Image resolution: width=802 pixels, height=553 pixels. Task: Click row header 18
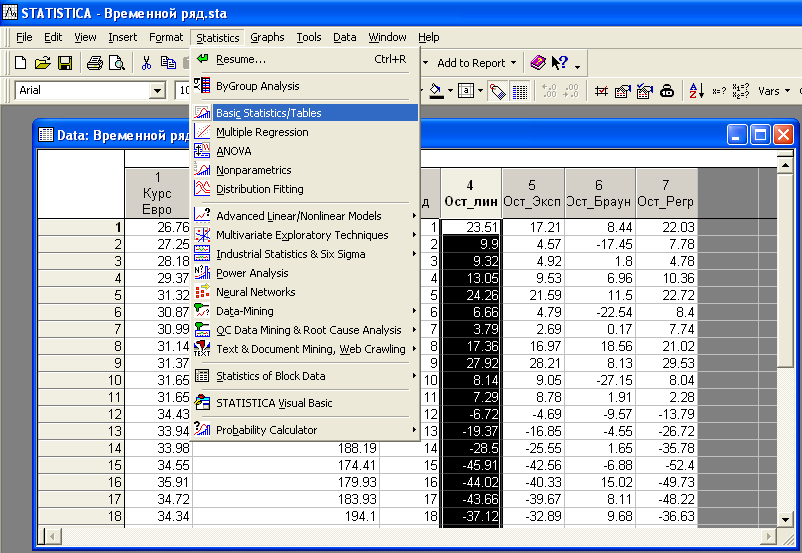point(81,516)
